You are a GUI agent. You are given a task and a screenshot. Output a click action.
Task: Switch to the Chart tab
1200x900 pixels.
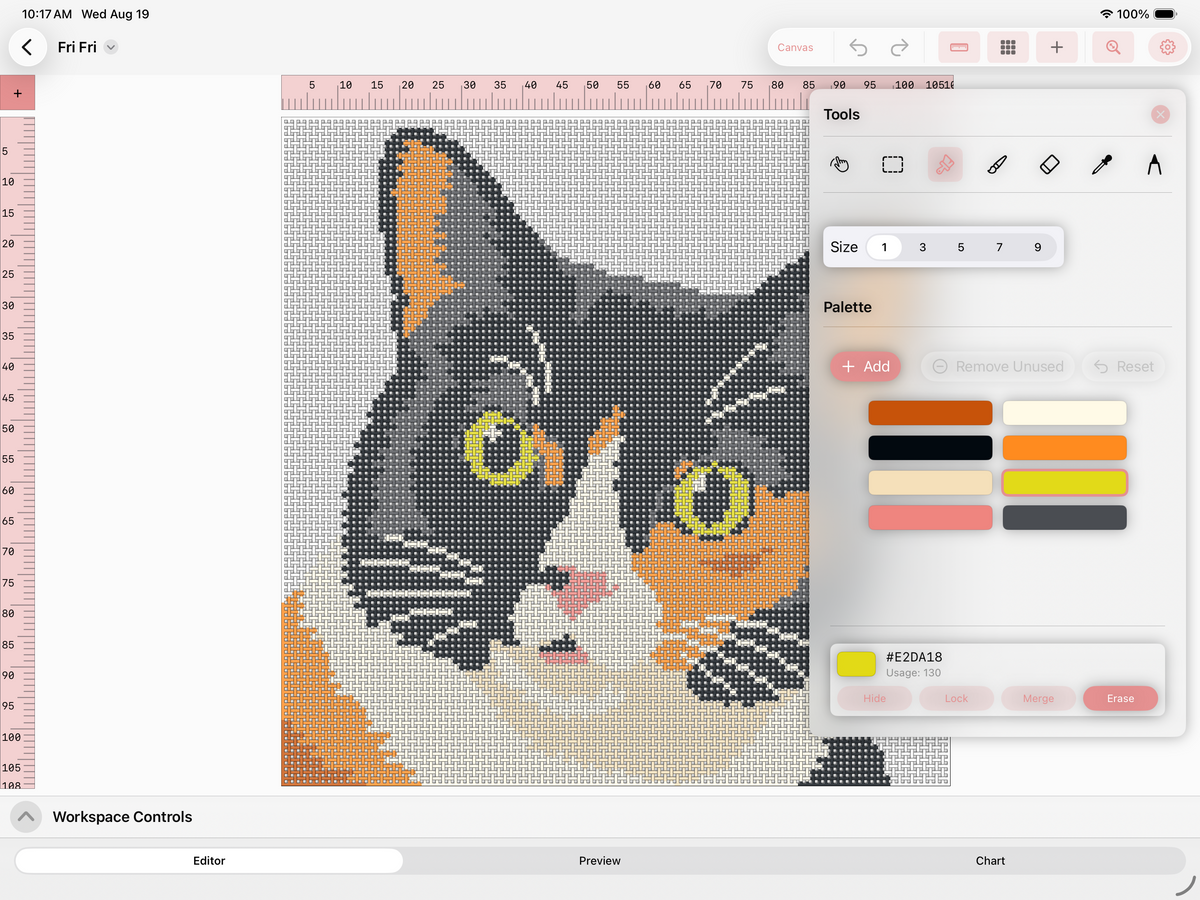(x=991, y=860)
